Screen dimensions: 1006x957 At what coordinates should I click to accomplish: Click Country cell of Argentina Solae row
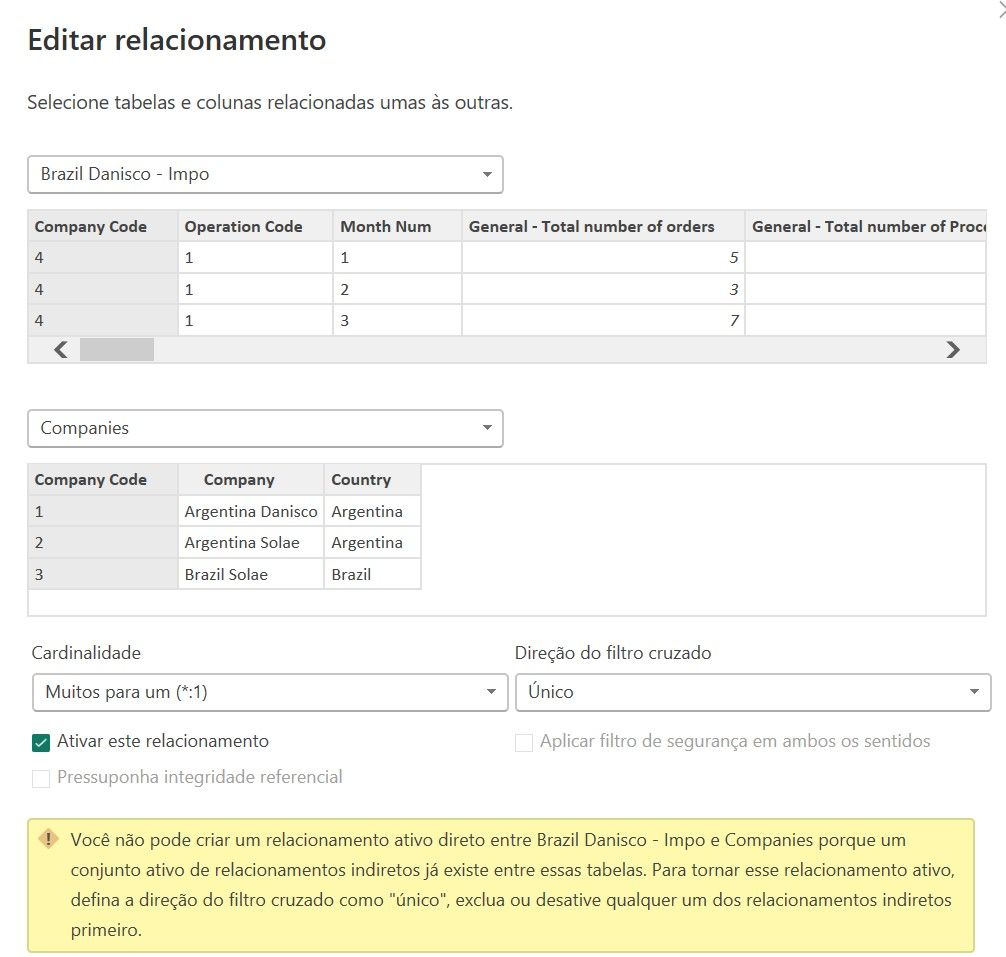[372, 543]
